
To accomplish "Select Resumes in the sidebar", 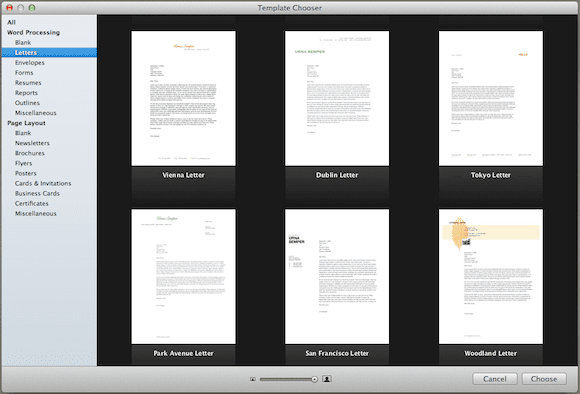I will (x=28, y=83).
